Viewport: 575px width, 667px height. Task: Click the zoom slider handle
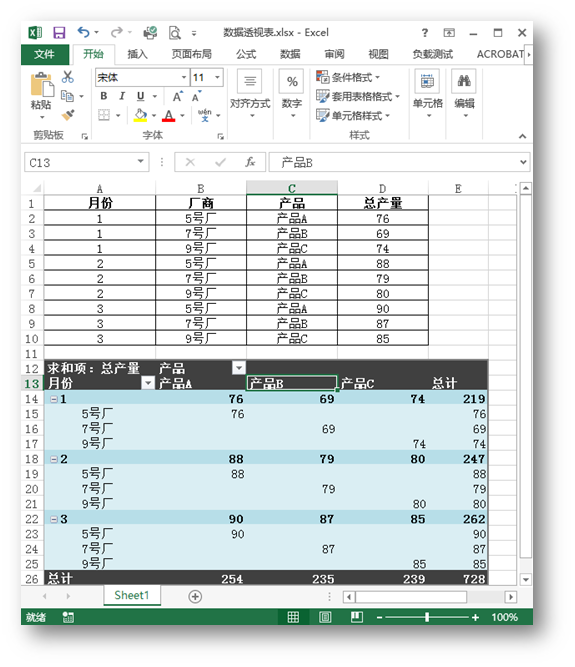click(427, 617)
